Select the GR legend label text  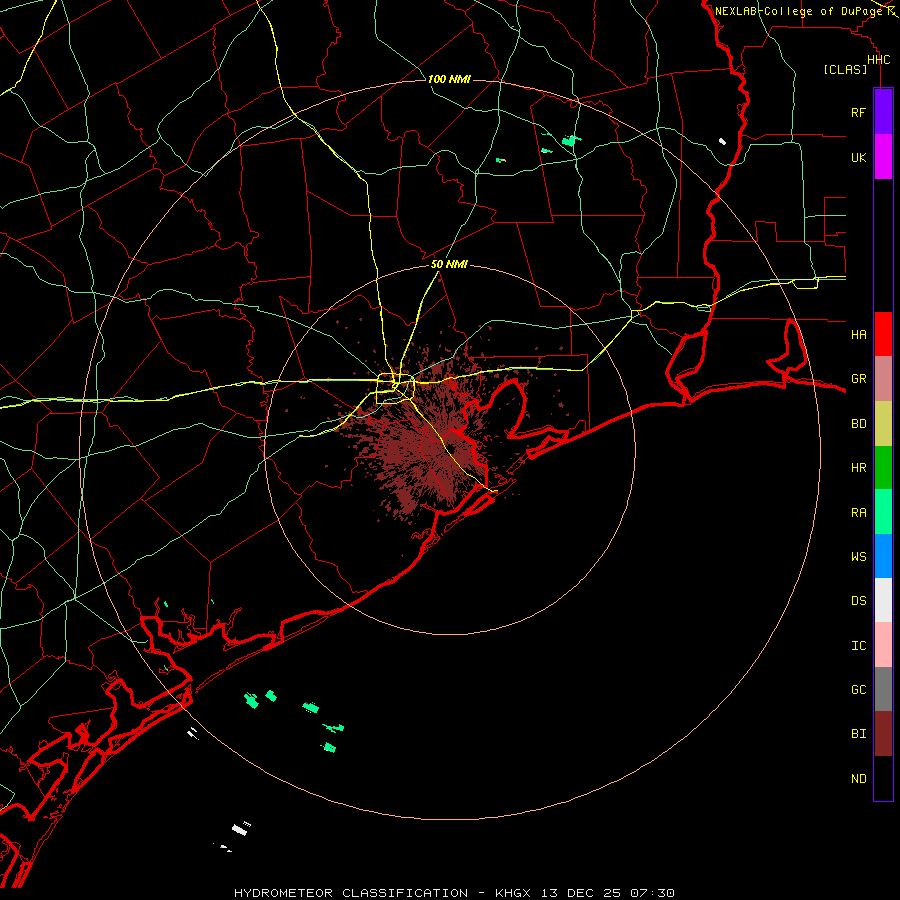pyautogui.click(x=858, y=379)
